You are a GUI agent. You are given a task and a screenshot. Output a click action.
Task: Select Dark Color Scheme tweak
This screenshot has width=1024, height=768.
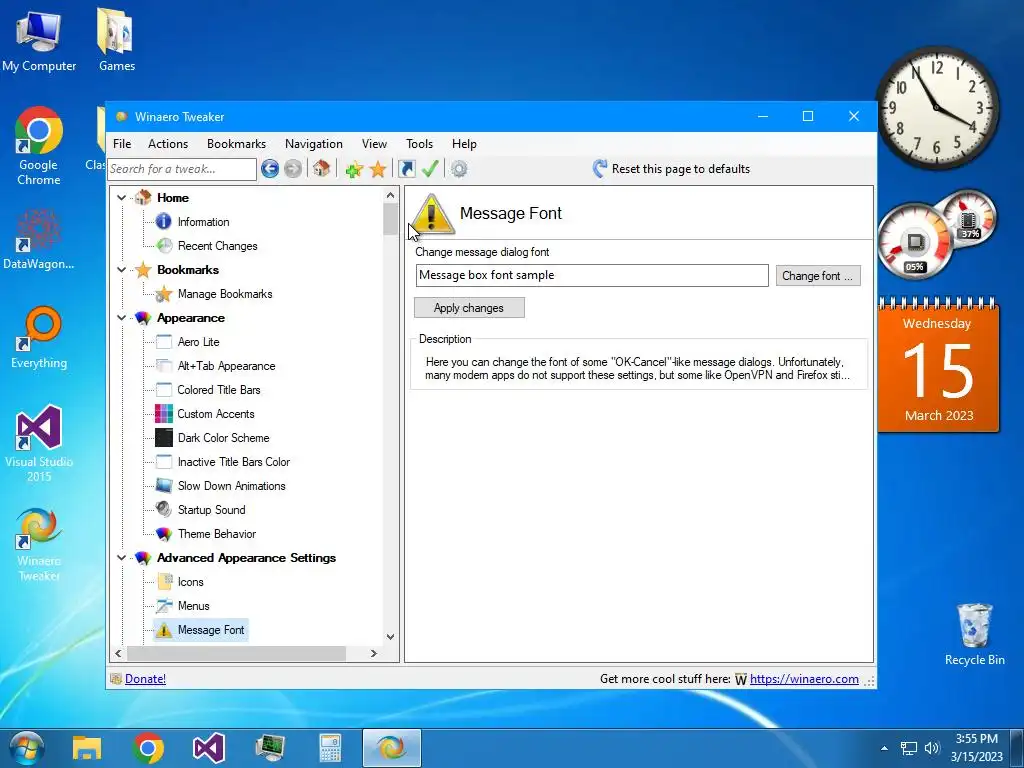point(223,438)
